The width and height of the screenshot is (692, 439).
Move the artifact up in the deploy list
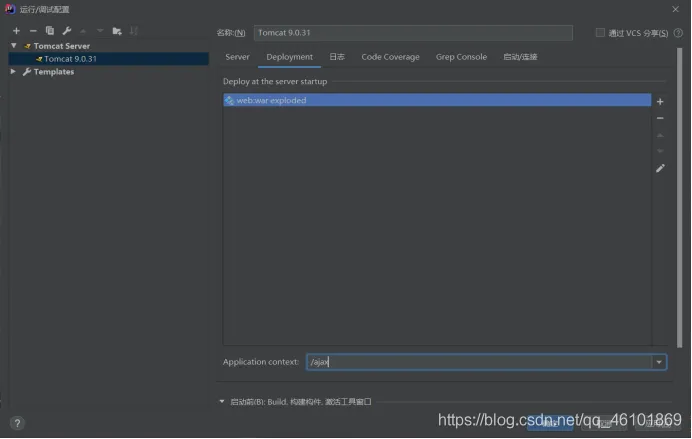660,135
